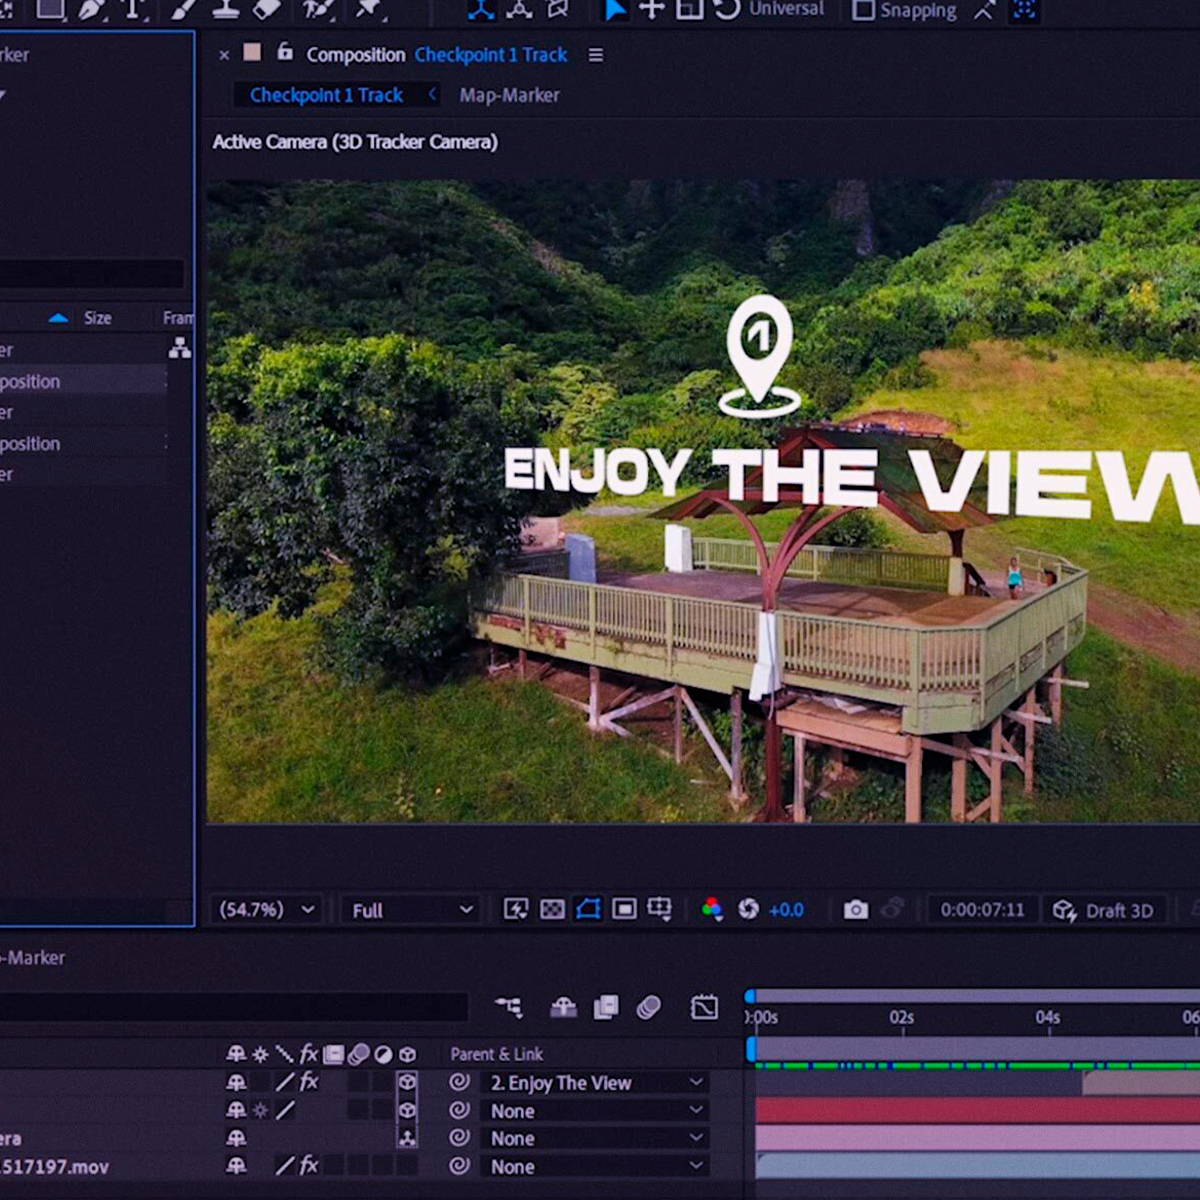
Task: Toggle shy switch on 517197.mov layer
Action: [236, 1165]
